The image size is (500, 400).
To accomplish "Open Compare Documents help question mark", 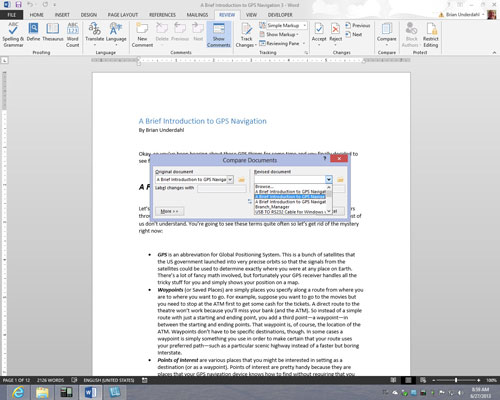I will pos(324,159).
